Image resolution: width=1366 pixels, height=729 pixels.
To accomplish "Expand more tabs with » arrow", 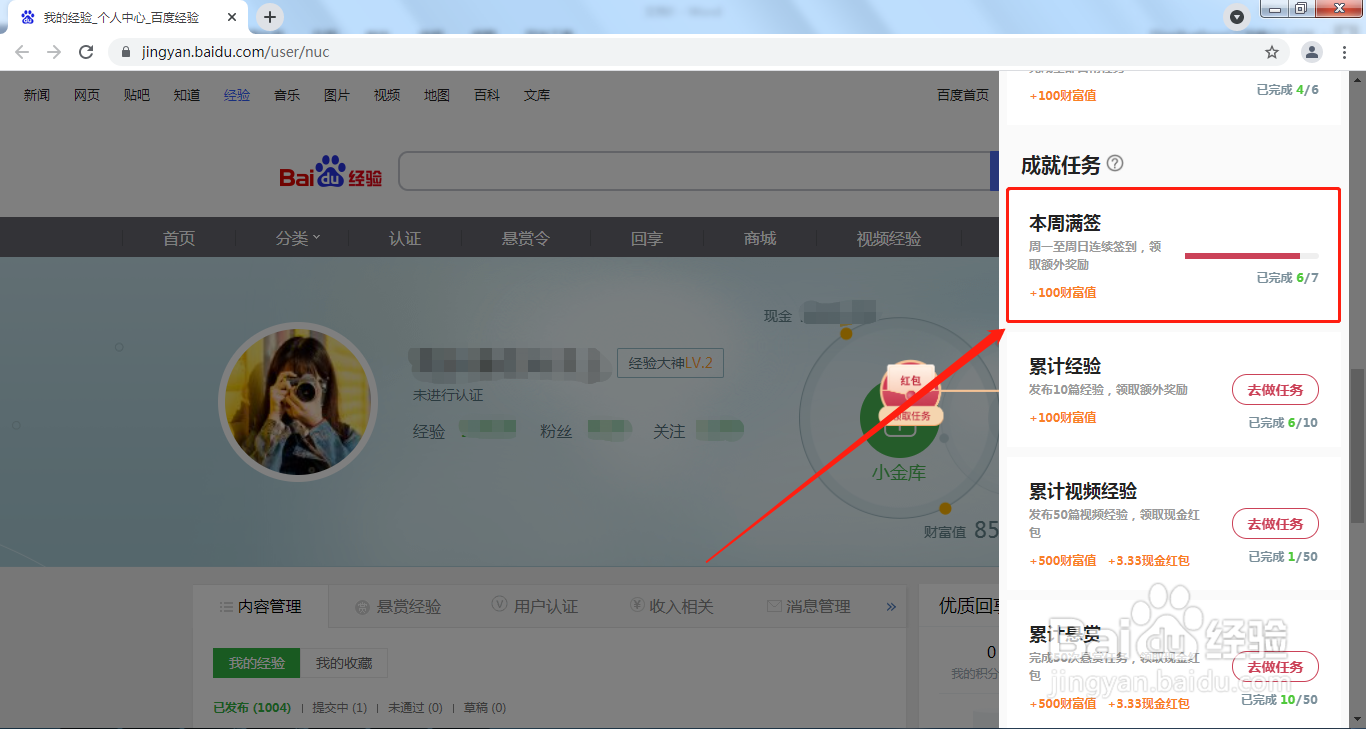I will [891, 606].
